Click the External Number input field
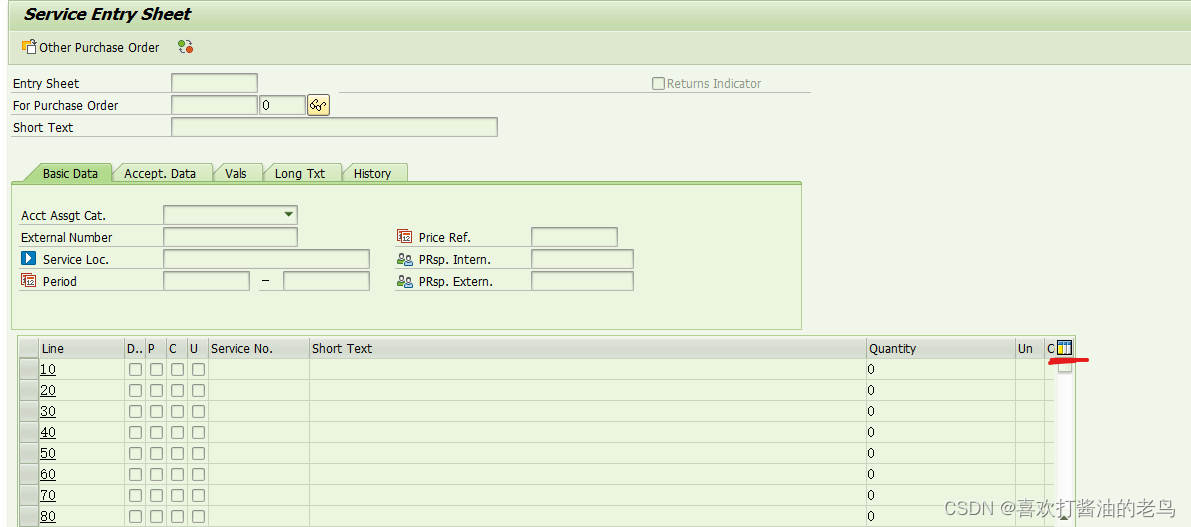Screen dimensions: 1191x527 230,237
